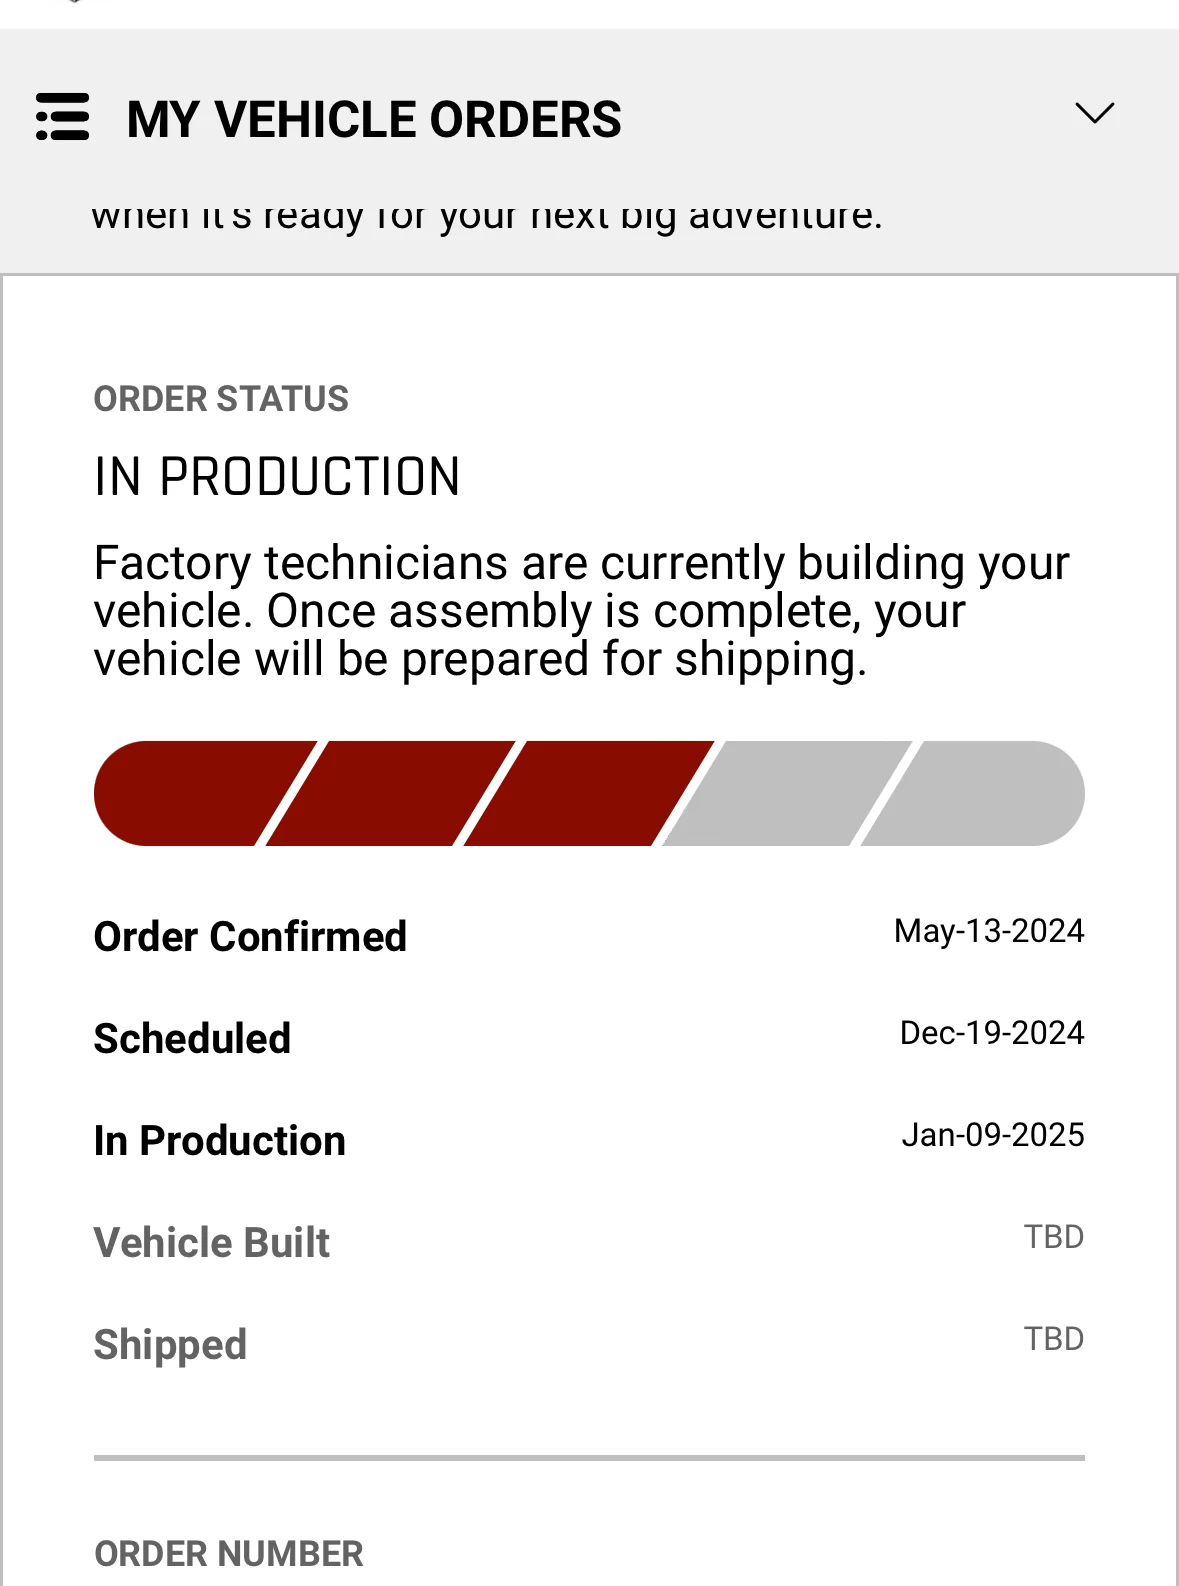Click the last gray progress segment
The width and height of the screenshot is (1179, 1586).
click(973, 793)
